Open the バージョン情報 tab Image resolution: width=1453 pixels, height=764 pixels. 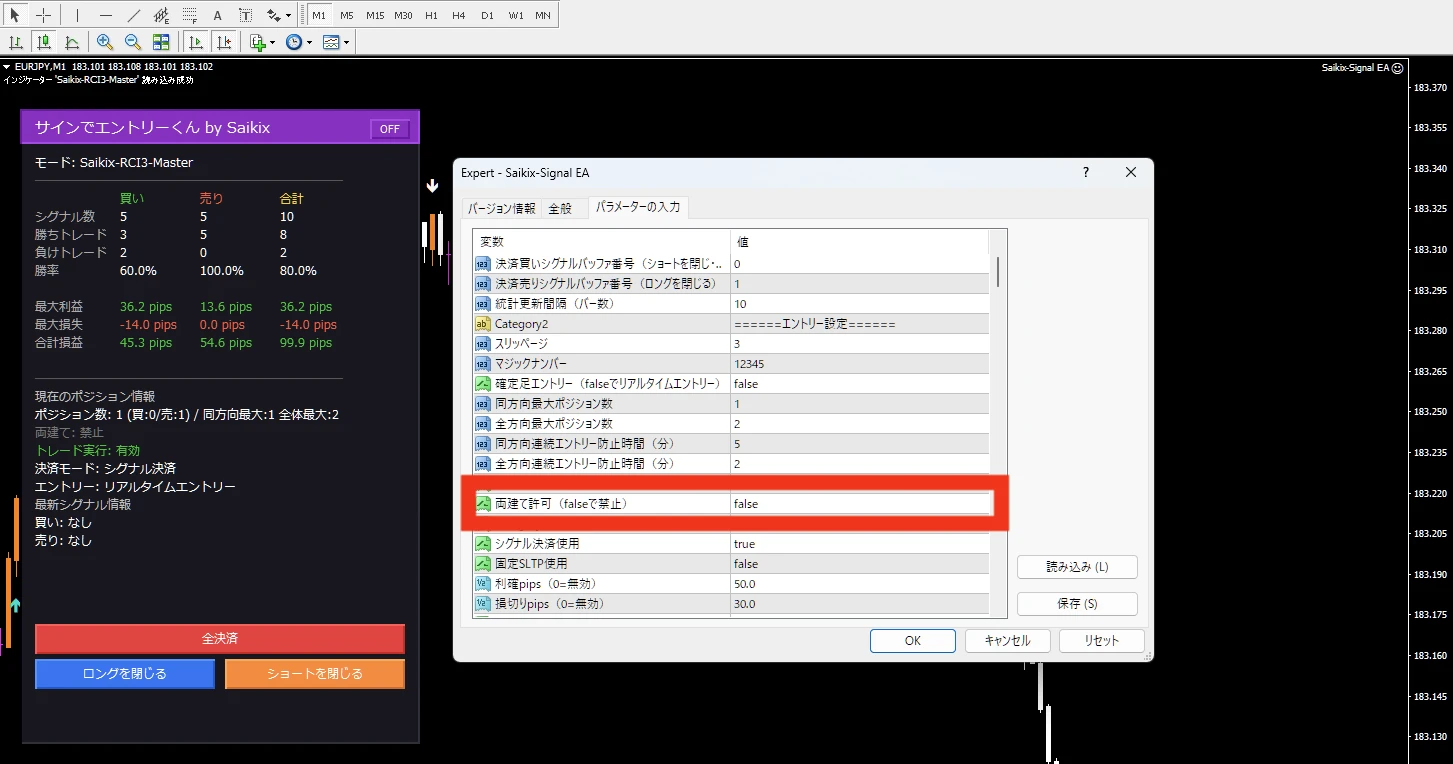(x=502, y=208)
